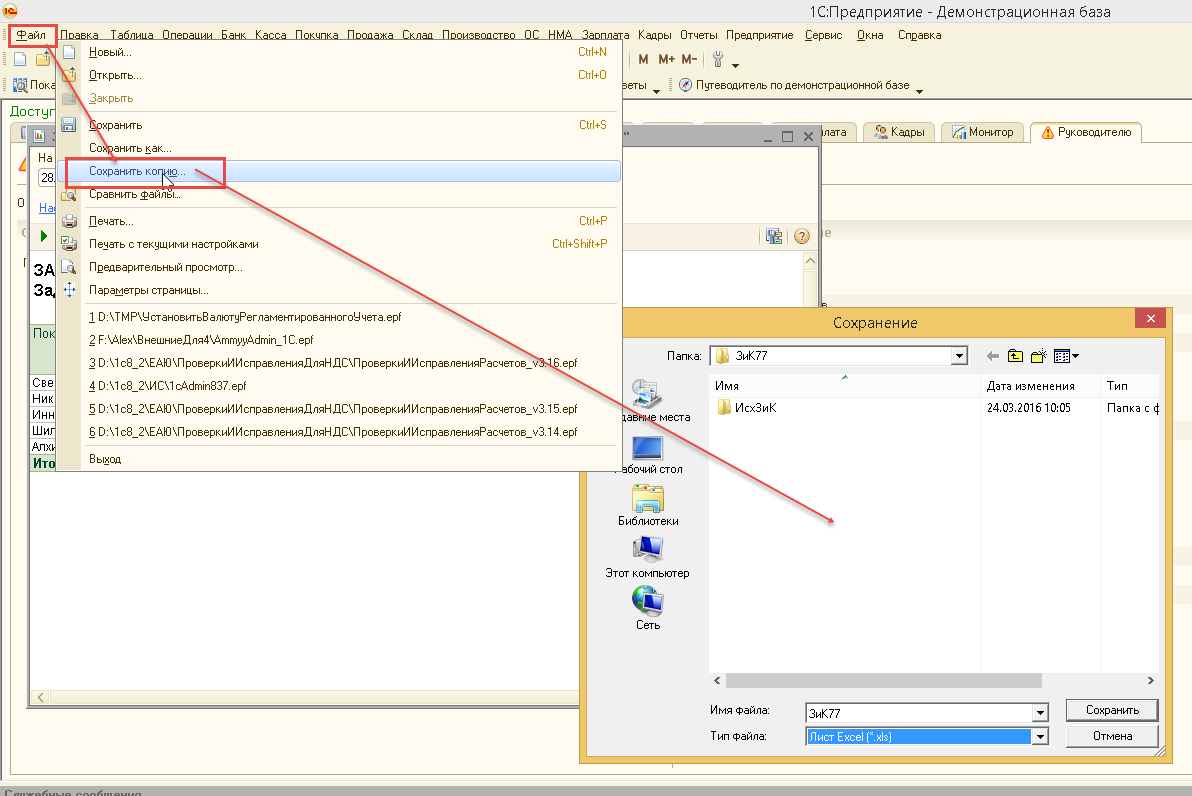
Task: Choose Печать с текущими настройками
Action: click(339, 244)
